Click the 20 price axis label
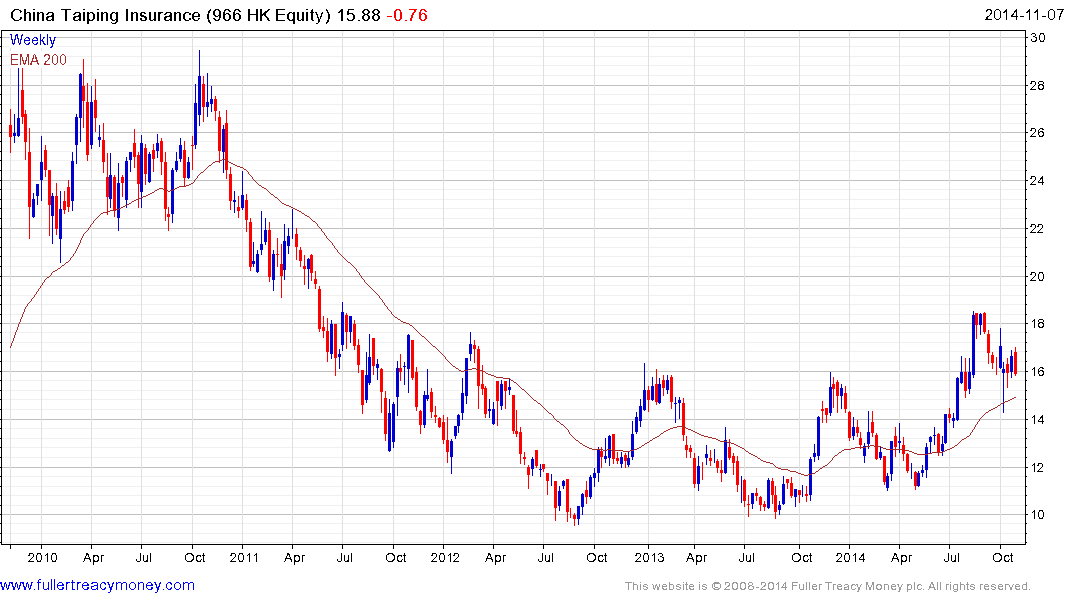The width and height of the screenshot is (1075, 600). click(x=1038, y=276)
